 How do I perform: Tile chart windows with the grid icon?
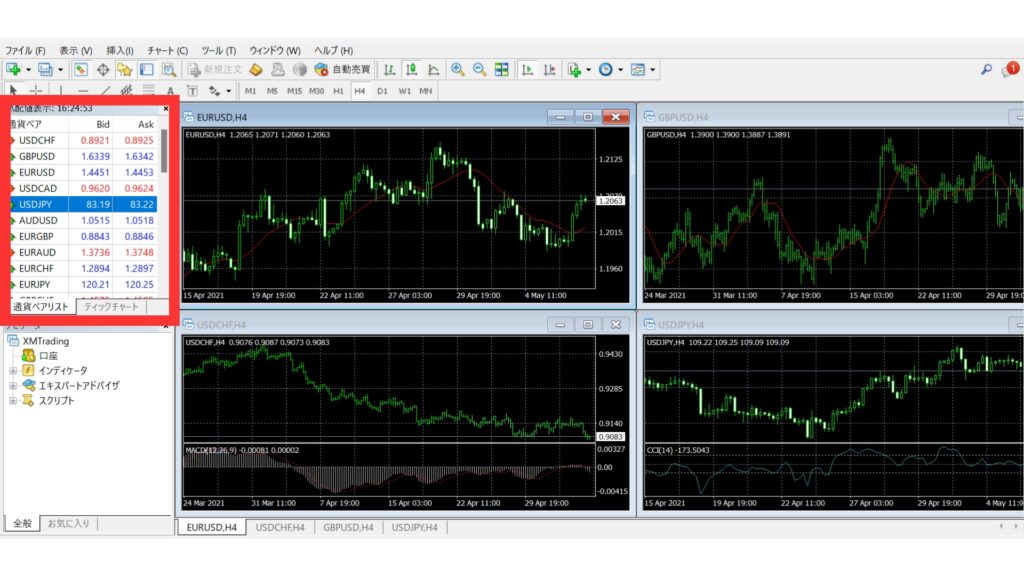click(x=502, y=69)
